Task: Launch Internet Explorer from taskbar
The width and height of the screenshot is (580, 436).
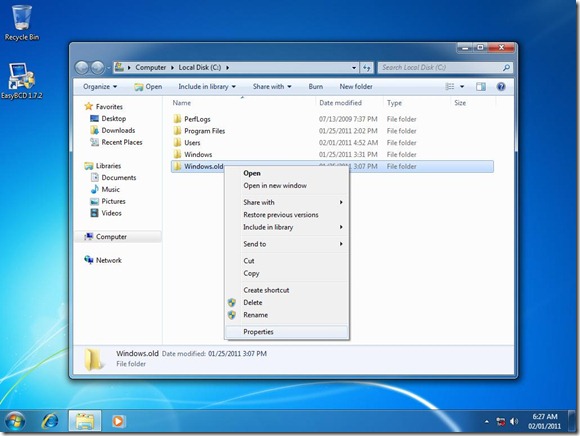Action: pos(50,421)
